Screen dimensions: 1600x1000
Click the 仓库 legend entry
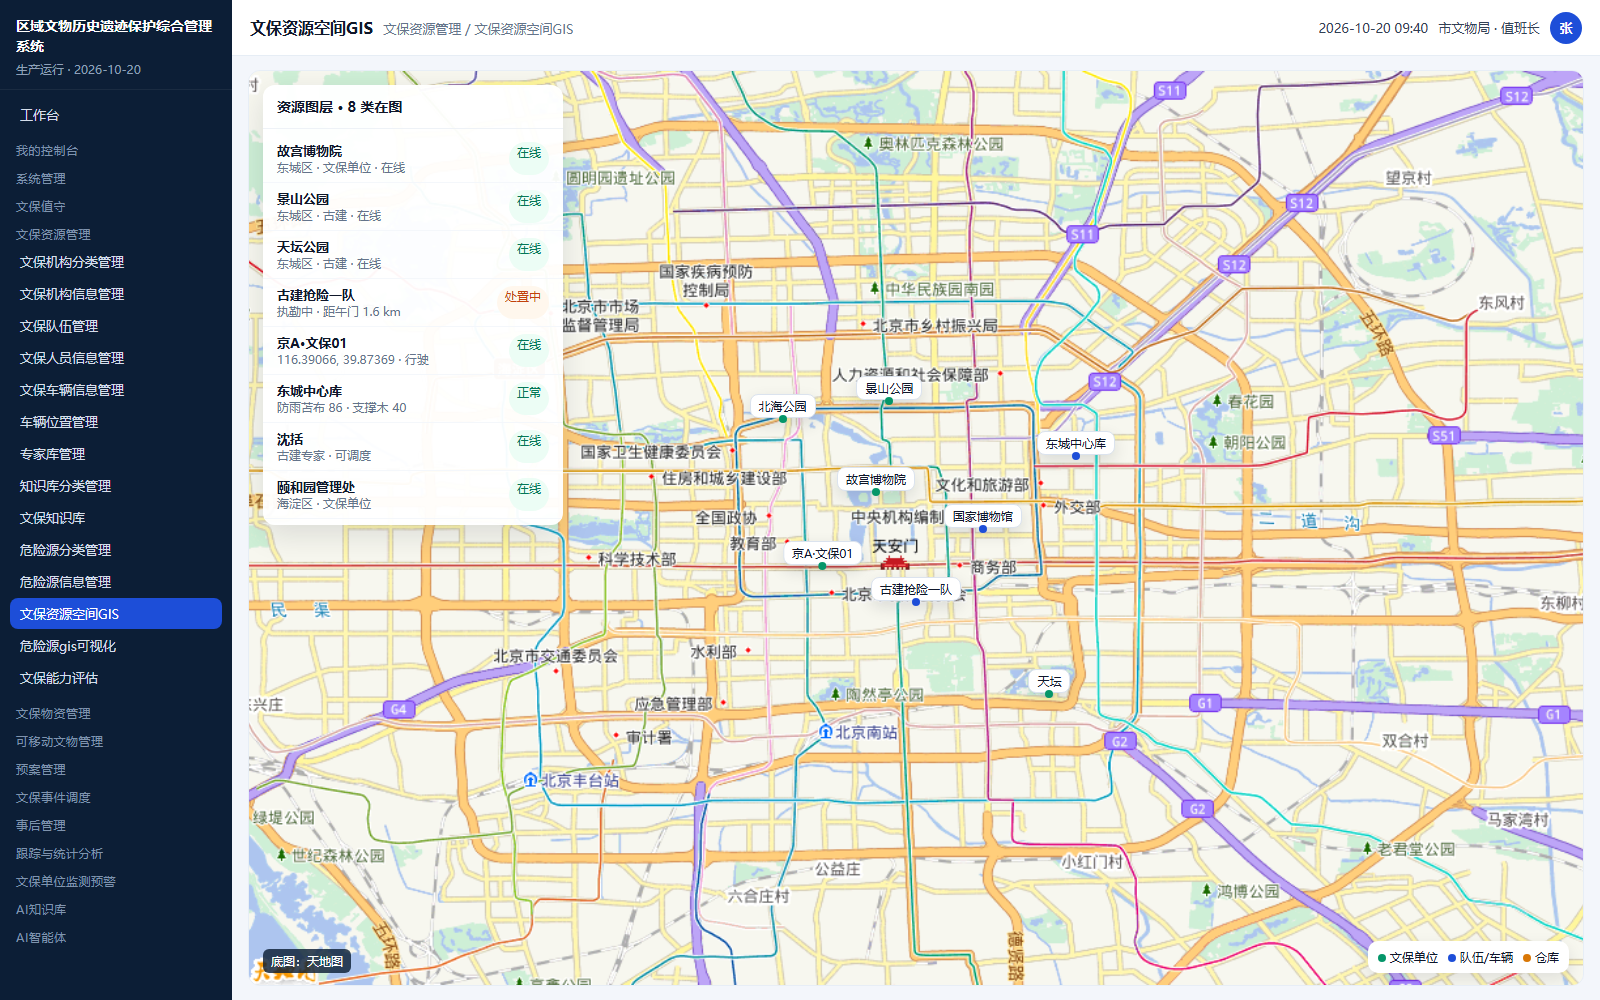[x=1541, y=958]
